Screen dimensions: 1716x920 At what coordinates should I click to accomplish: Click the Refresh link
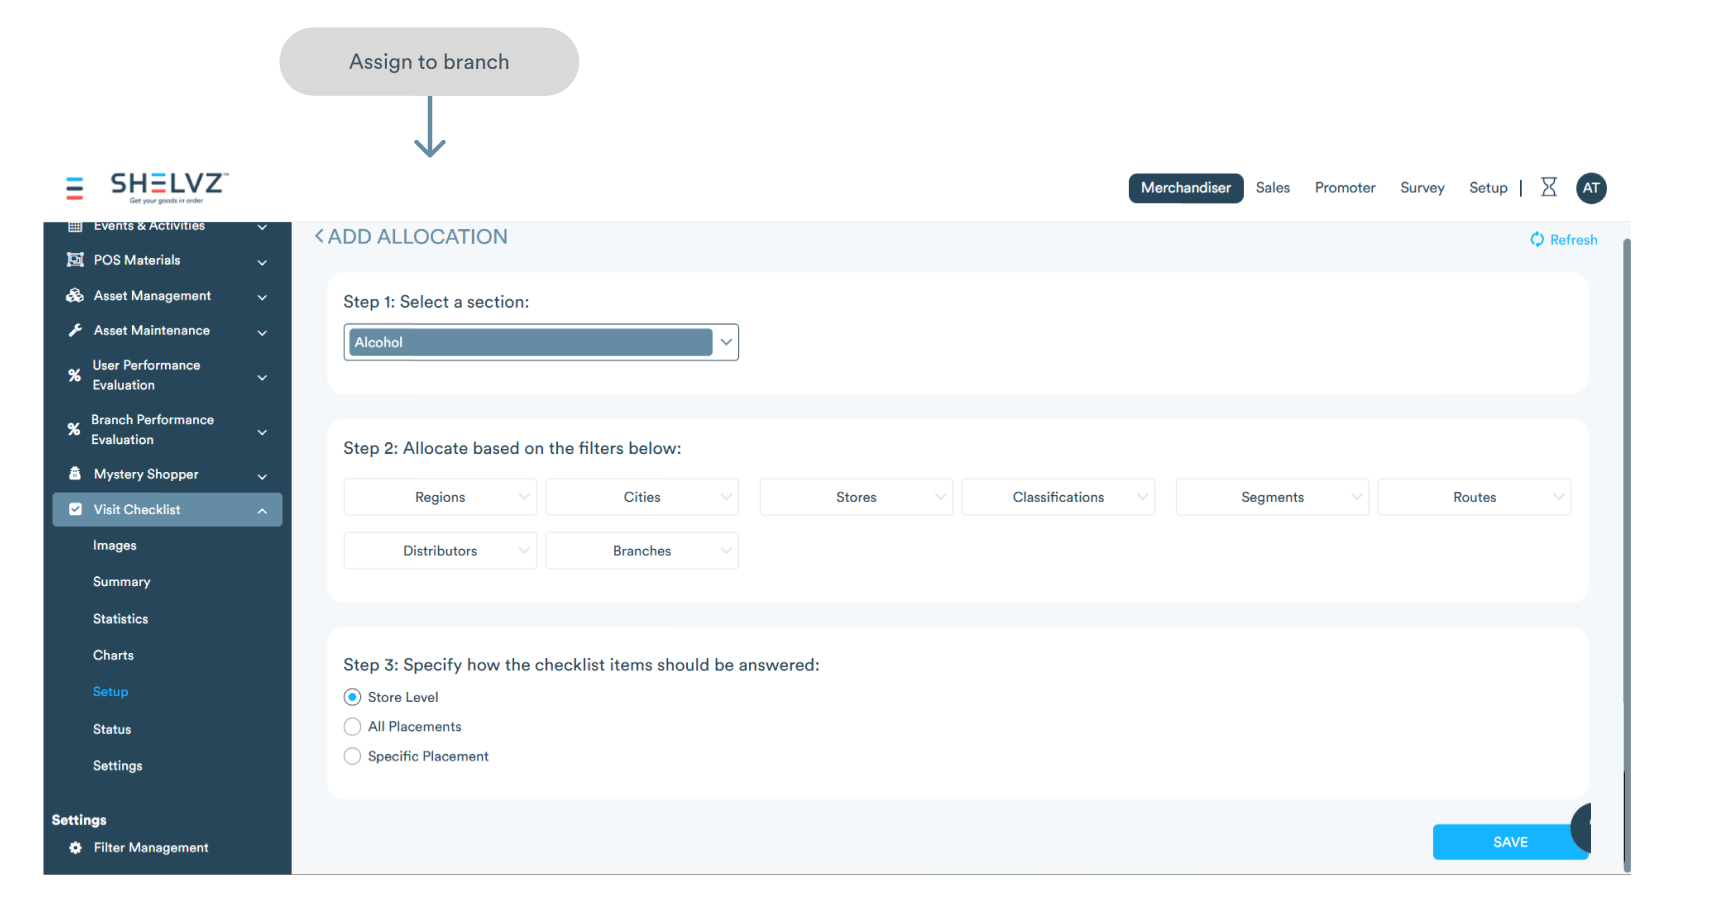click(x=1564, y=240)
